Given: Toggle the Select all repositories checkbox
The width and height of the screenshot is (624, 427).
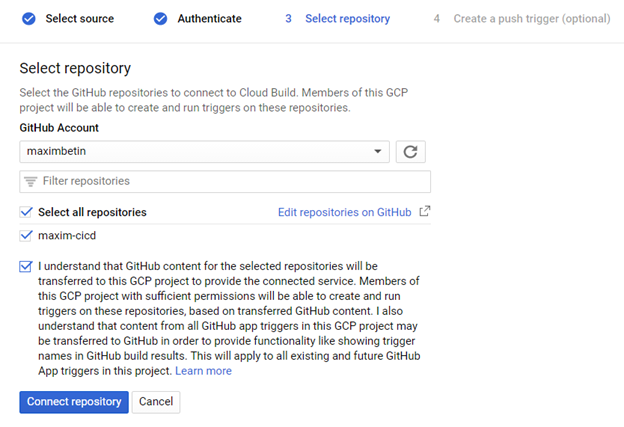Looking at the screenshot, I should (26, 212).
